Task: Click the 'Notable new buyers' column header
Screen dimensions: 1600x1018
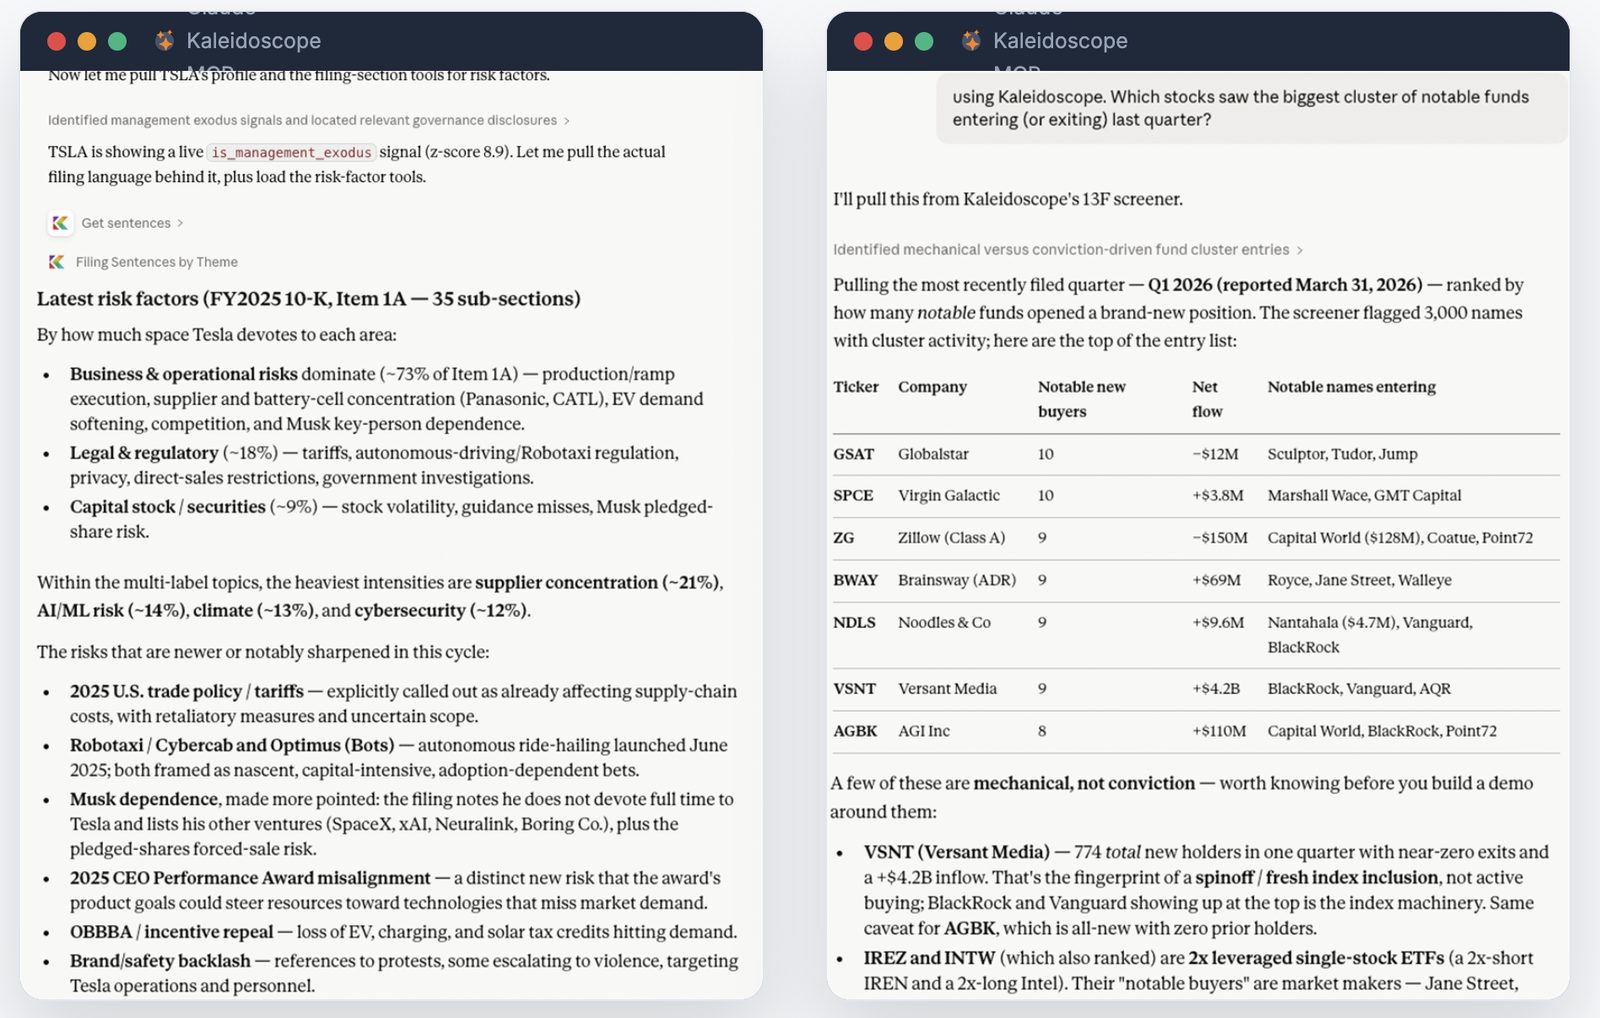Action: 1081,399
